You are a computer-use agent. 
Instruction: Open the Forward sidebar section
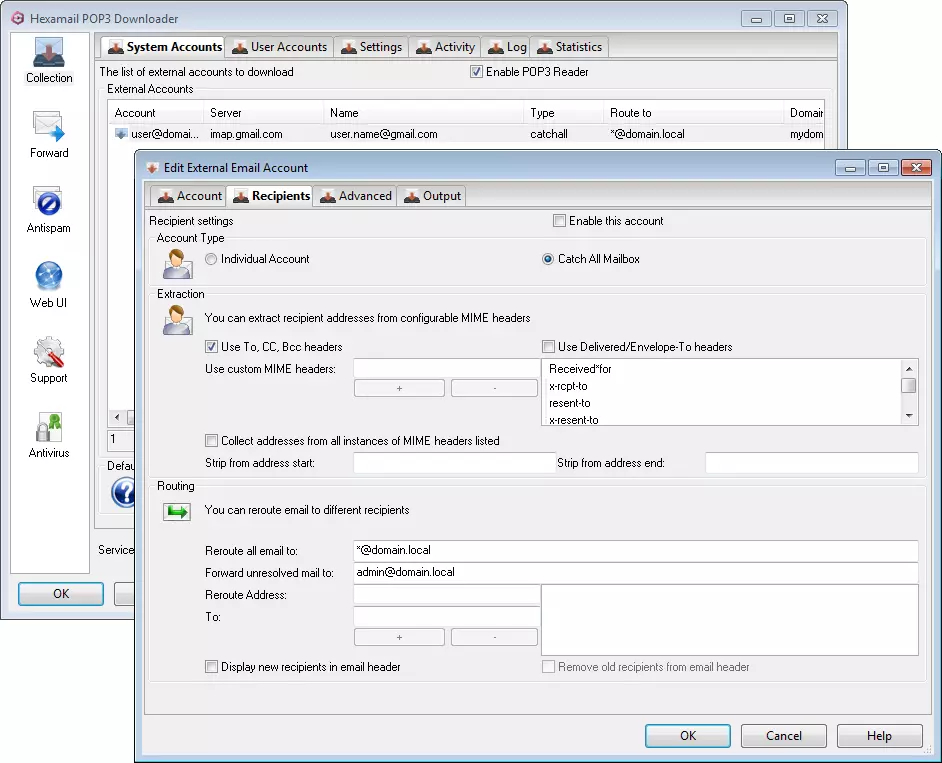pyautogui.click(x=49, y=128)
